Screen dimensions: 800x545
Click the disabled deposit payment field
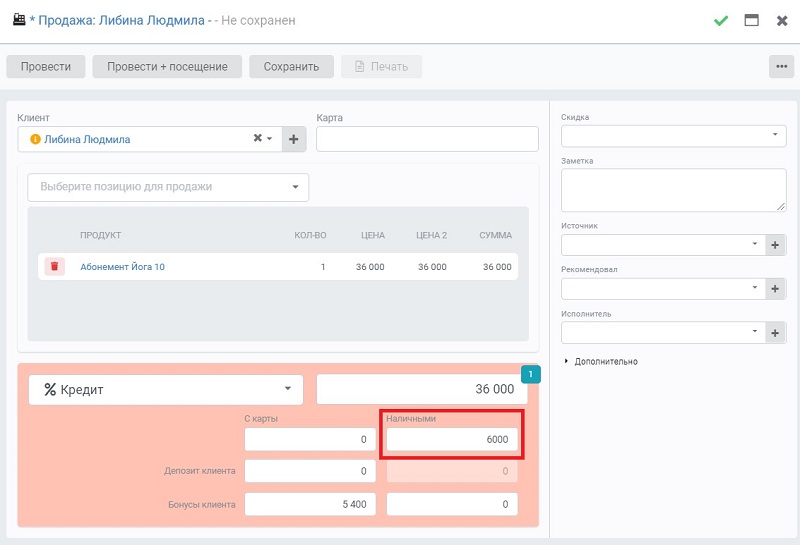coord(452,471)
